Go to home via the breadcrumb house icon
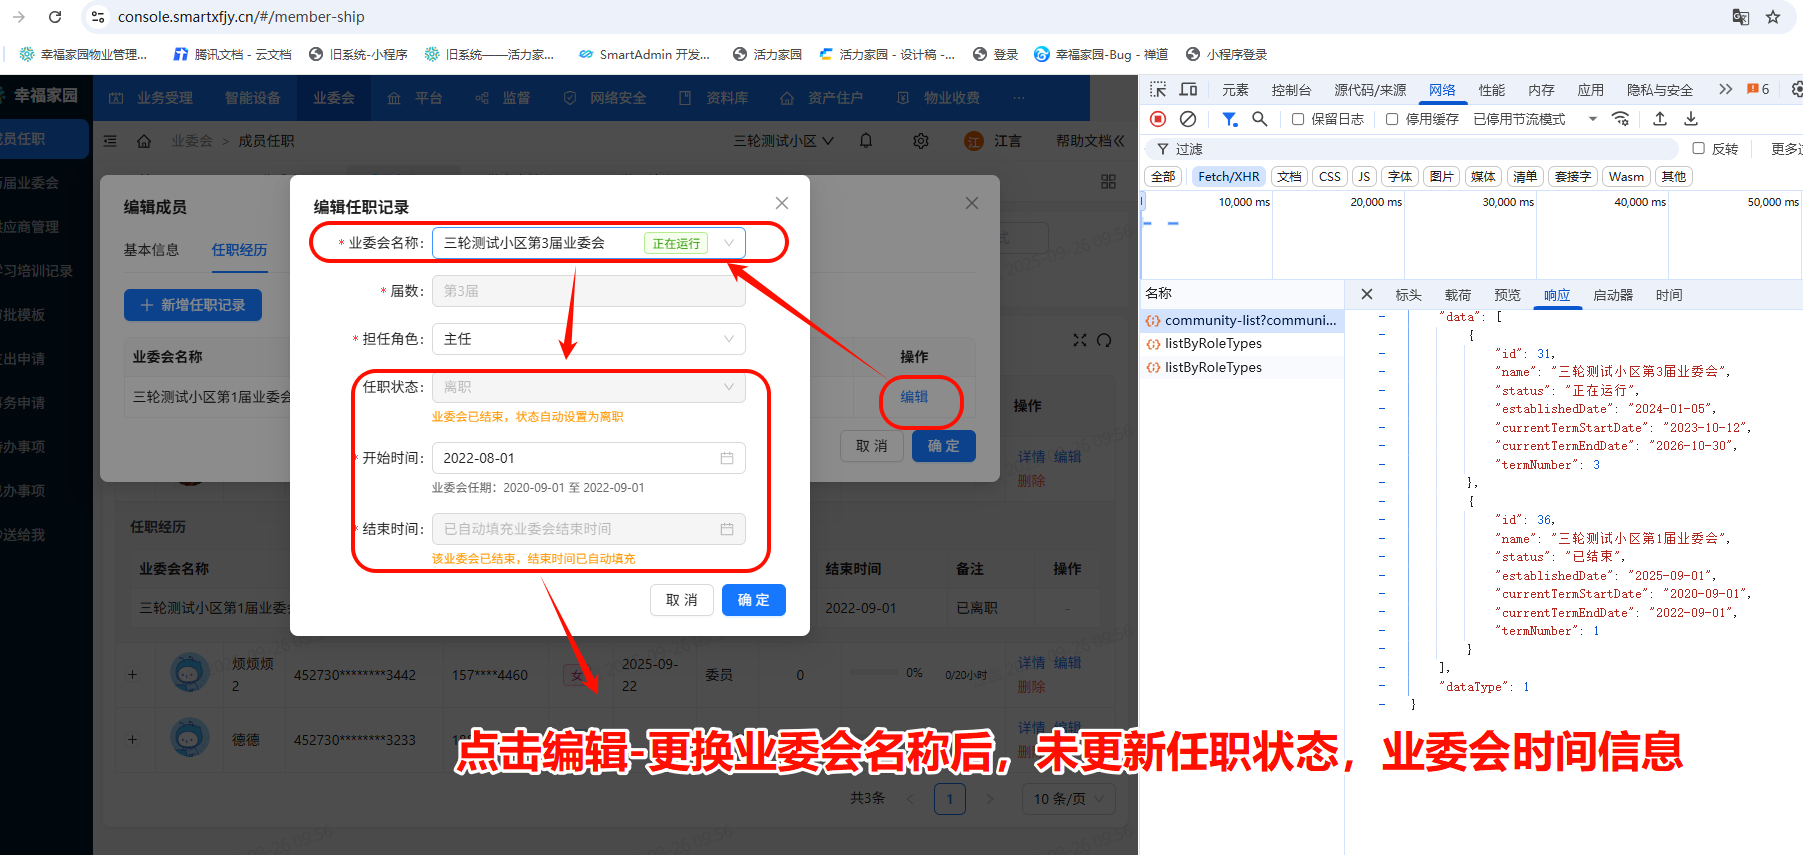The width and height of the screenshot is (1803, 855). [144, 141]
